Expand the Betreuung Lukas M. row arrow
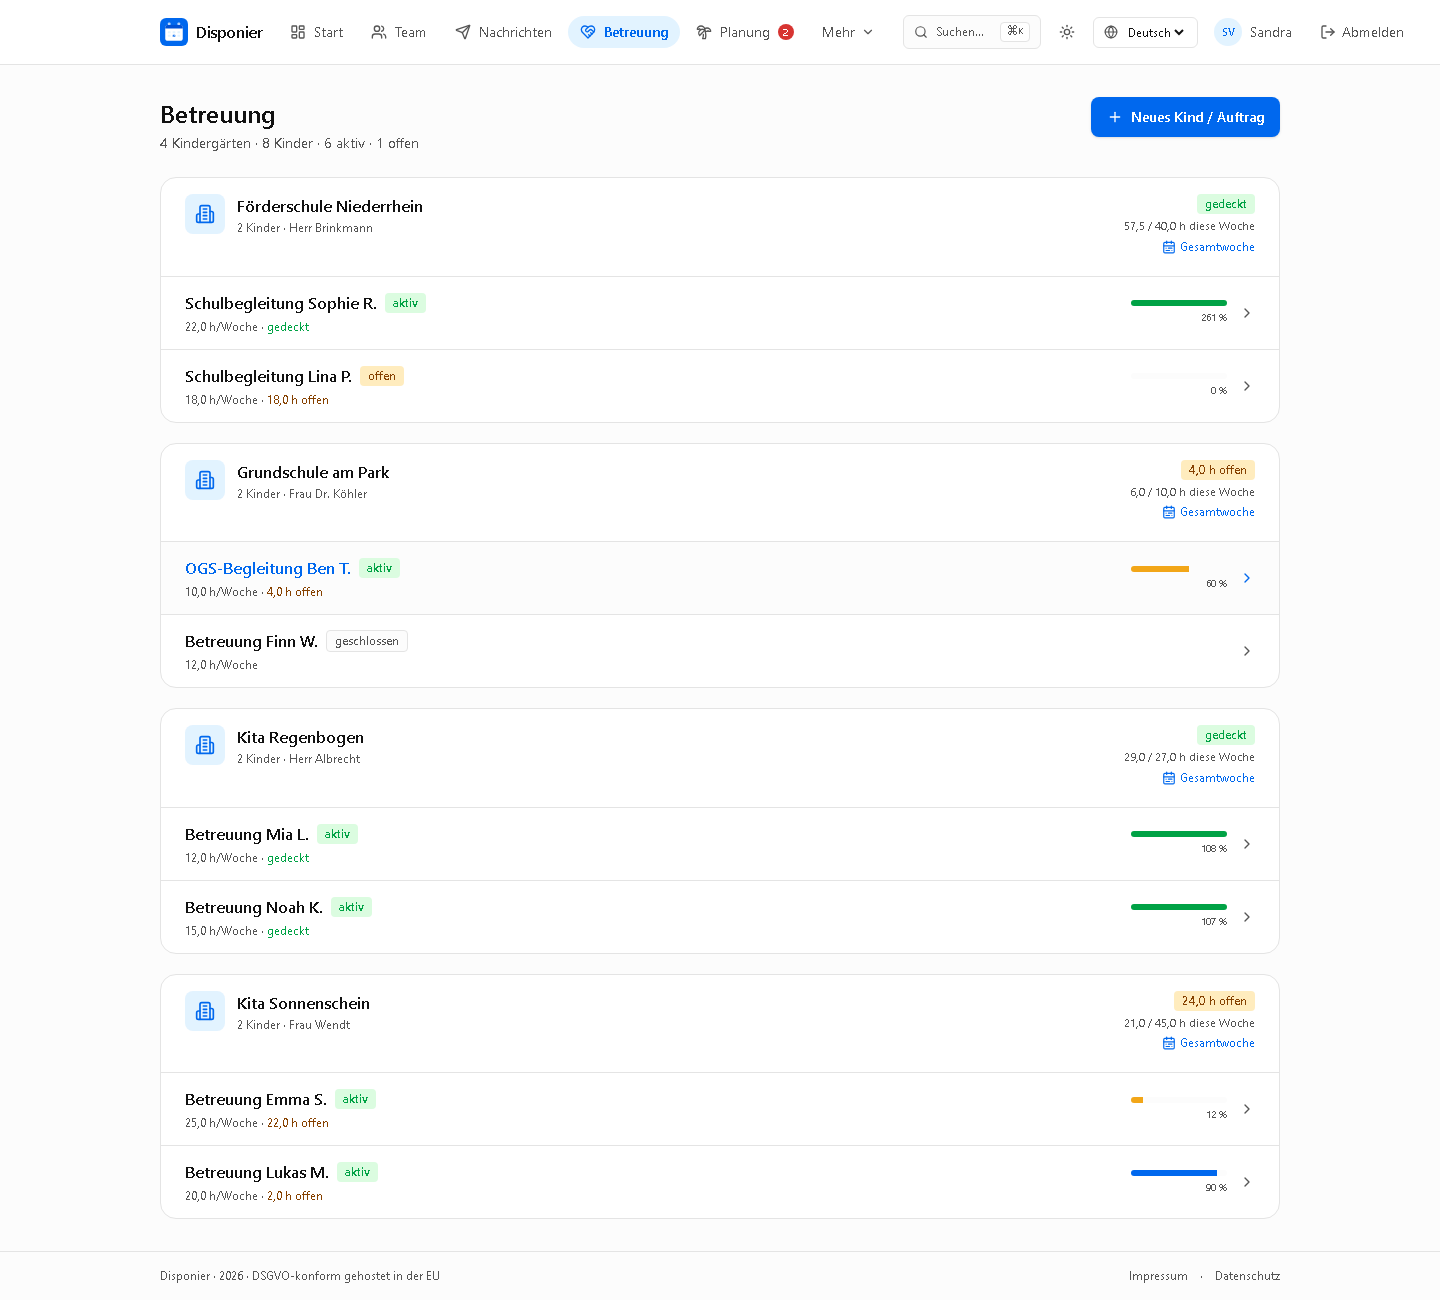1440x1300 pixels. point(1247,1182)
